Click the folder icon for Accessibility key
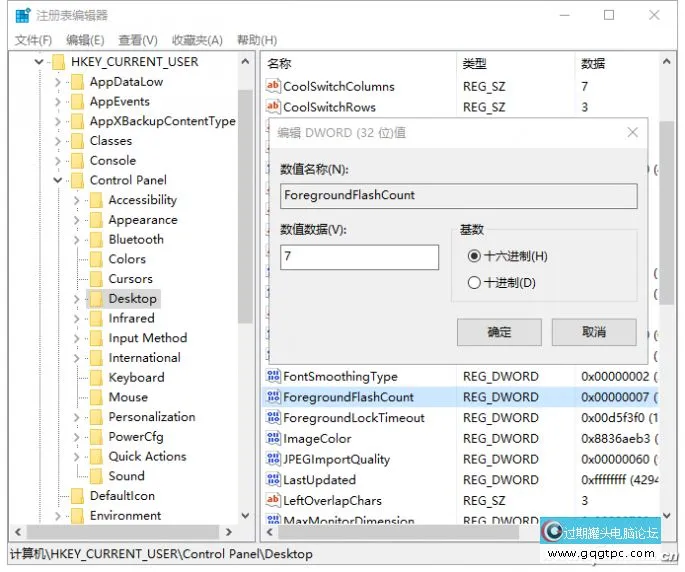This screenshot has height=572, width=685. click(95, 200)
